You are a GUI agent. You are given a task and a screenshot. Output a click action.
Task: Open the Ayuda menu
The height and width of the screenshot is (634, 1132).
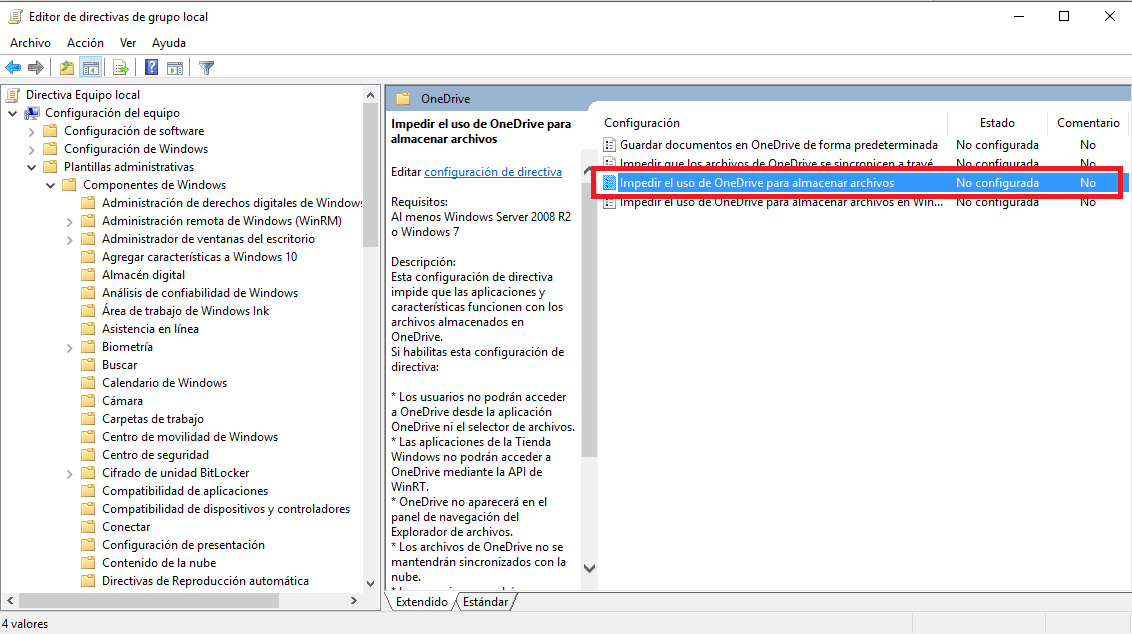pyautogui.click(x=169, y=43)
